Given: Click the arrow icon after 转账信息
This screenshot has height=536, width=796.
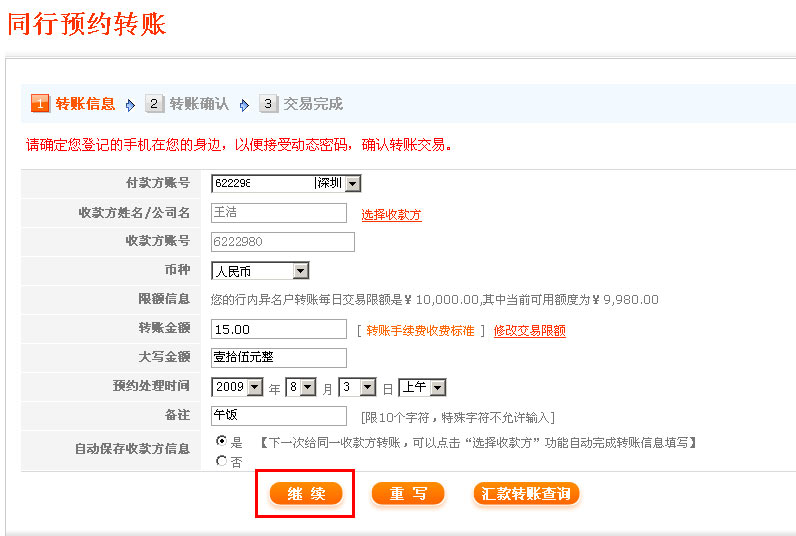Looking at the screenshot, I should click(x=130, y=105).
